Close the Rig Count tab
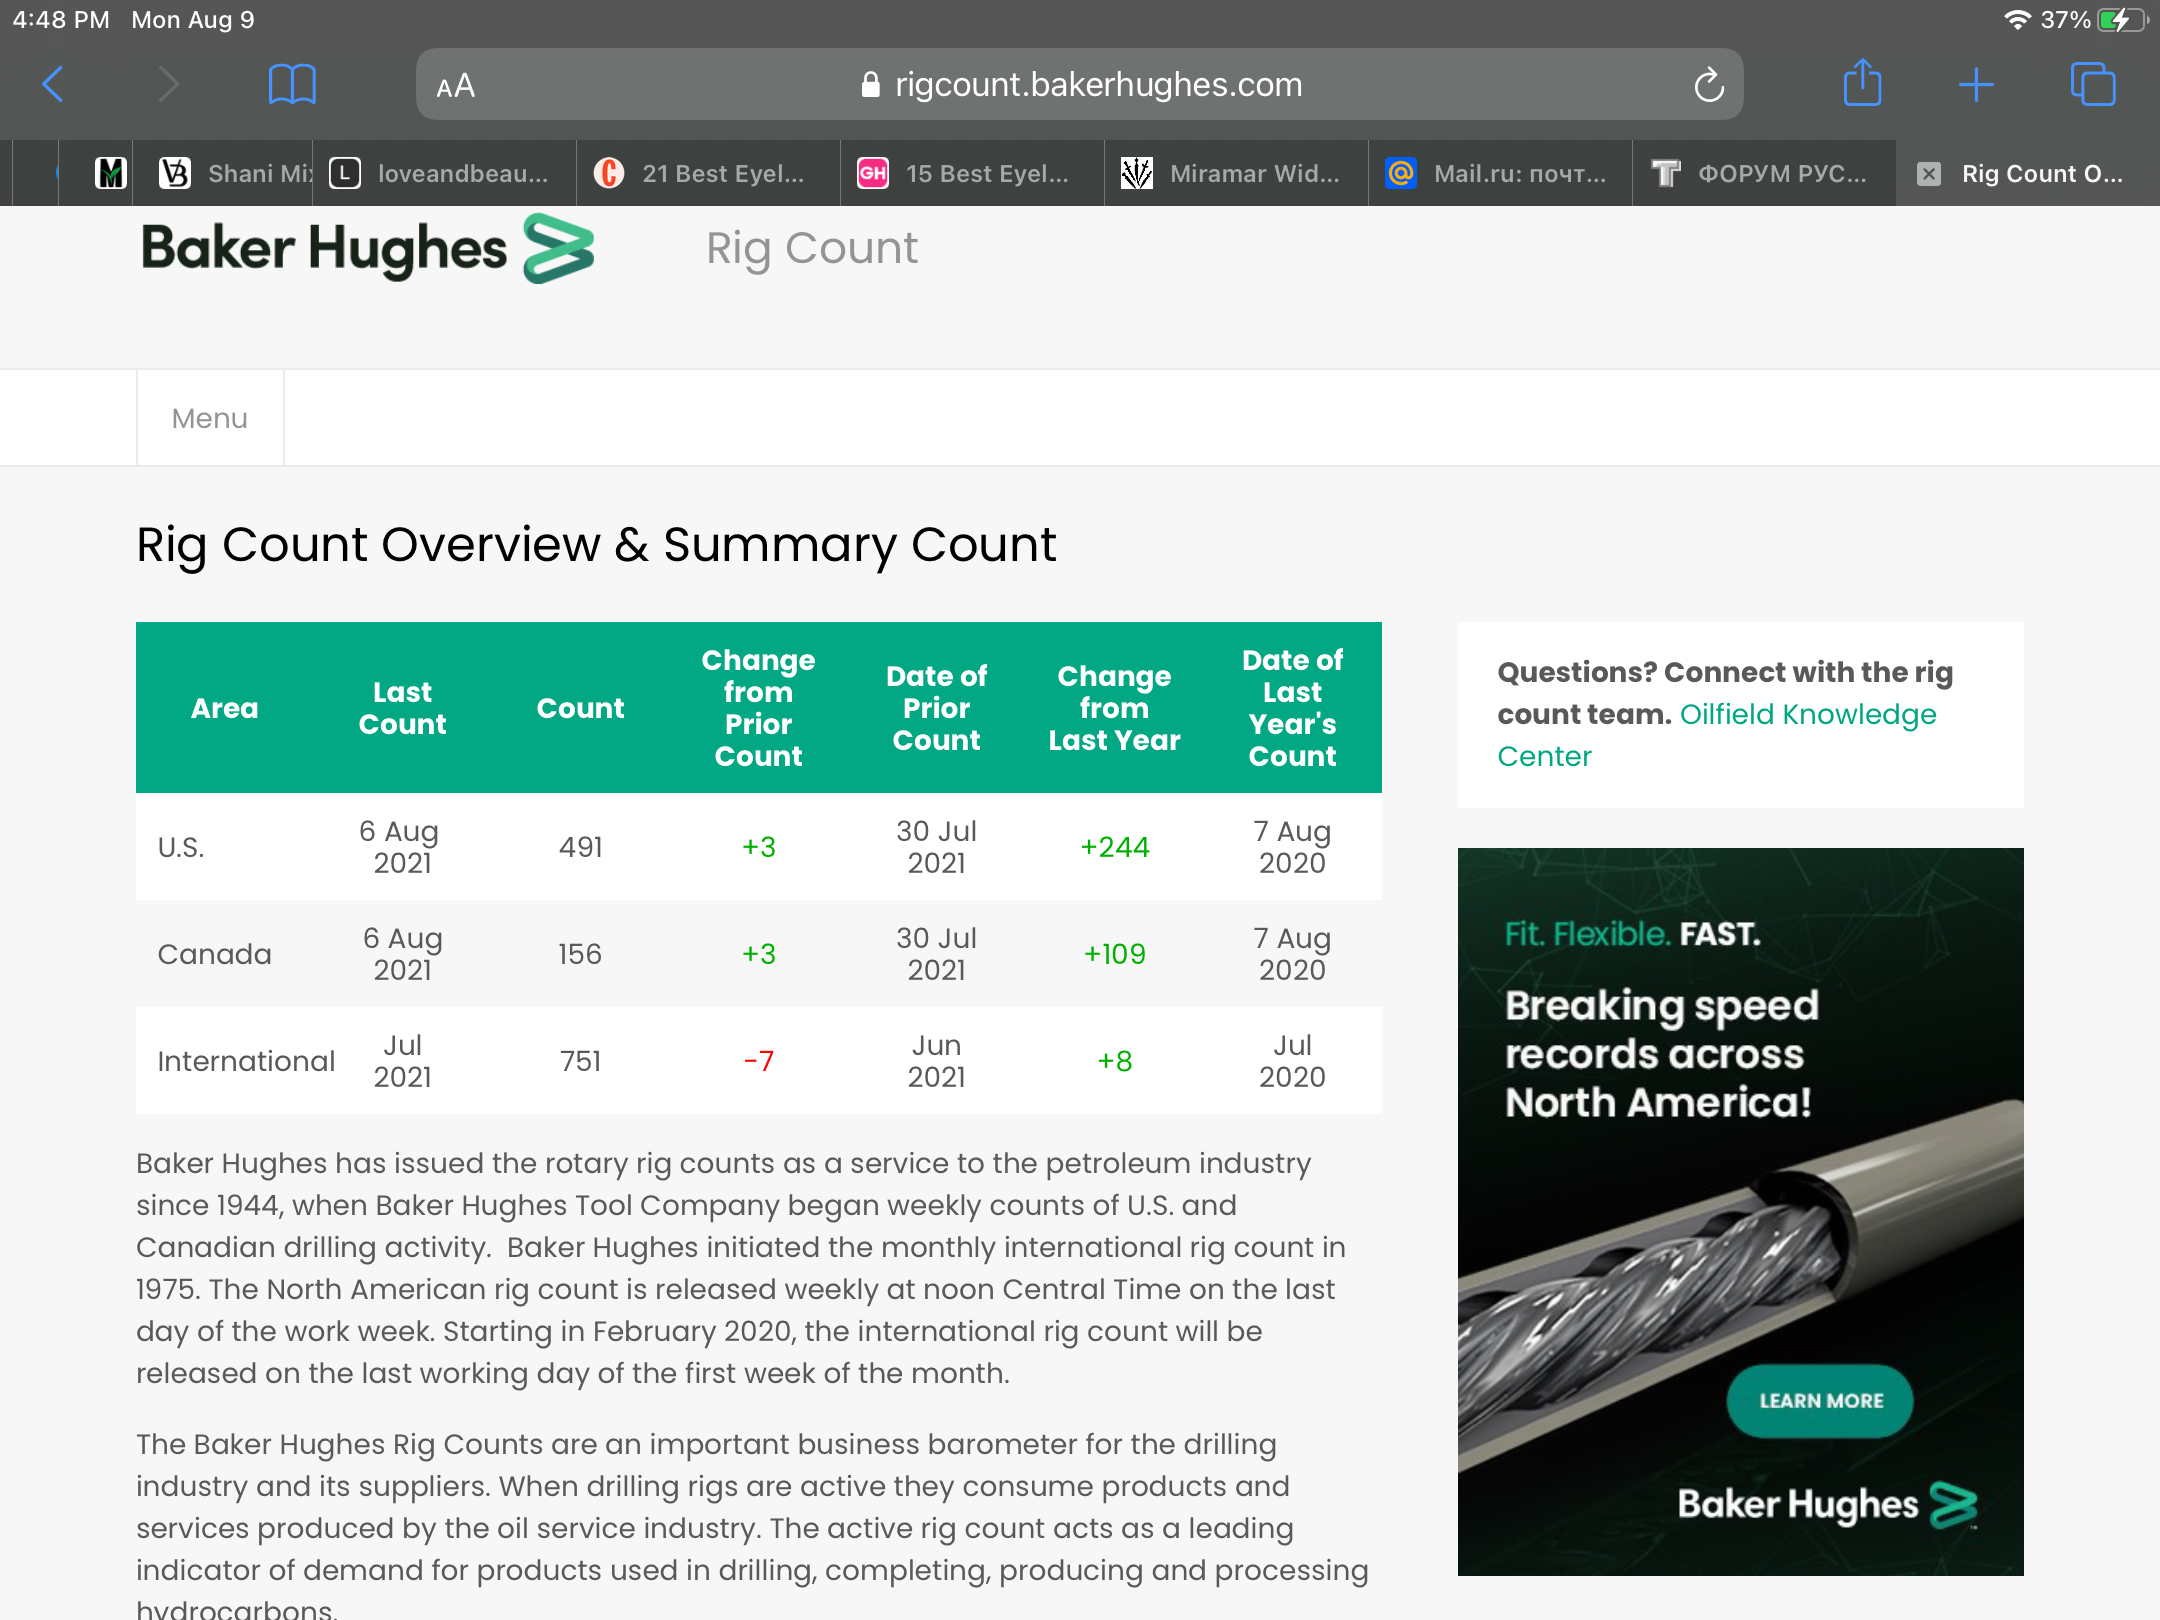This screenshot has width=2160, height=1620. point(1929,174)
